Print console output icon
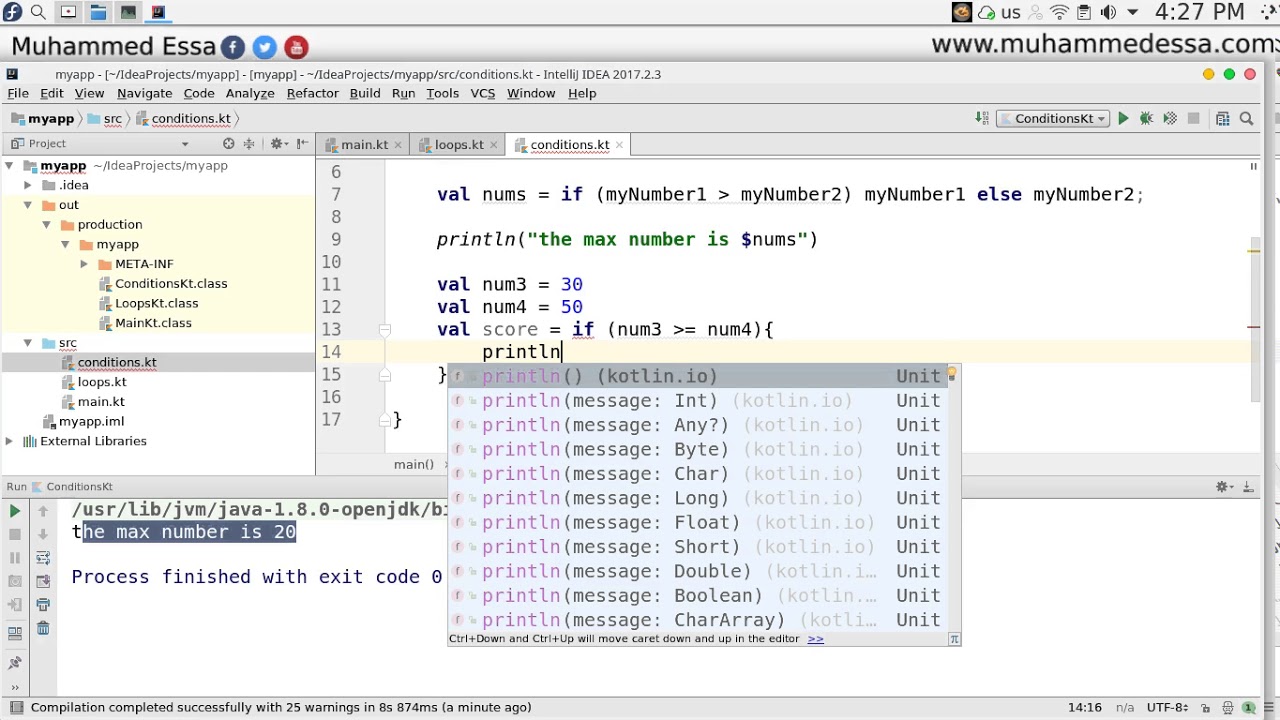This screenshot has height=720, width=1280. point(43,605)
